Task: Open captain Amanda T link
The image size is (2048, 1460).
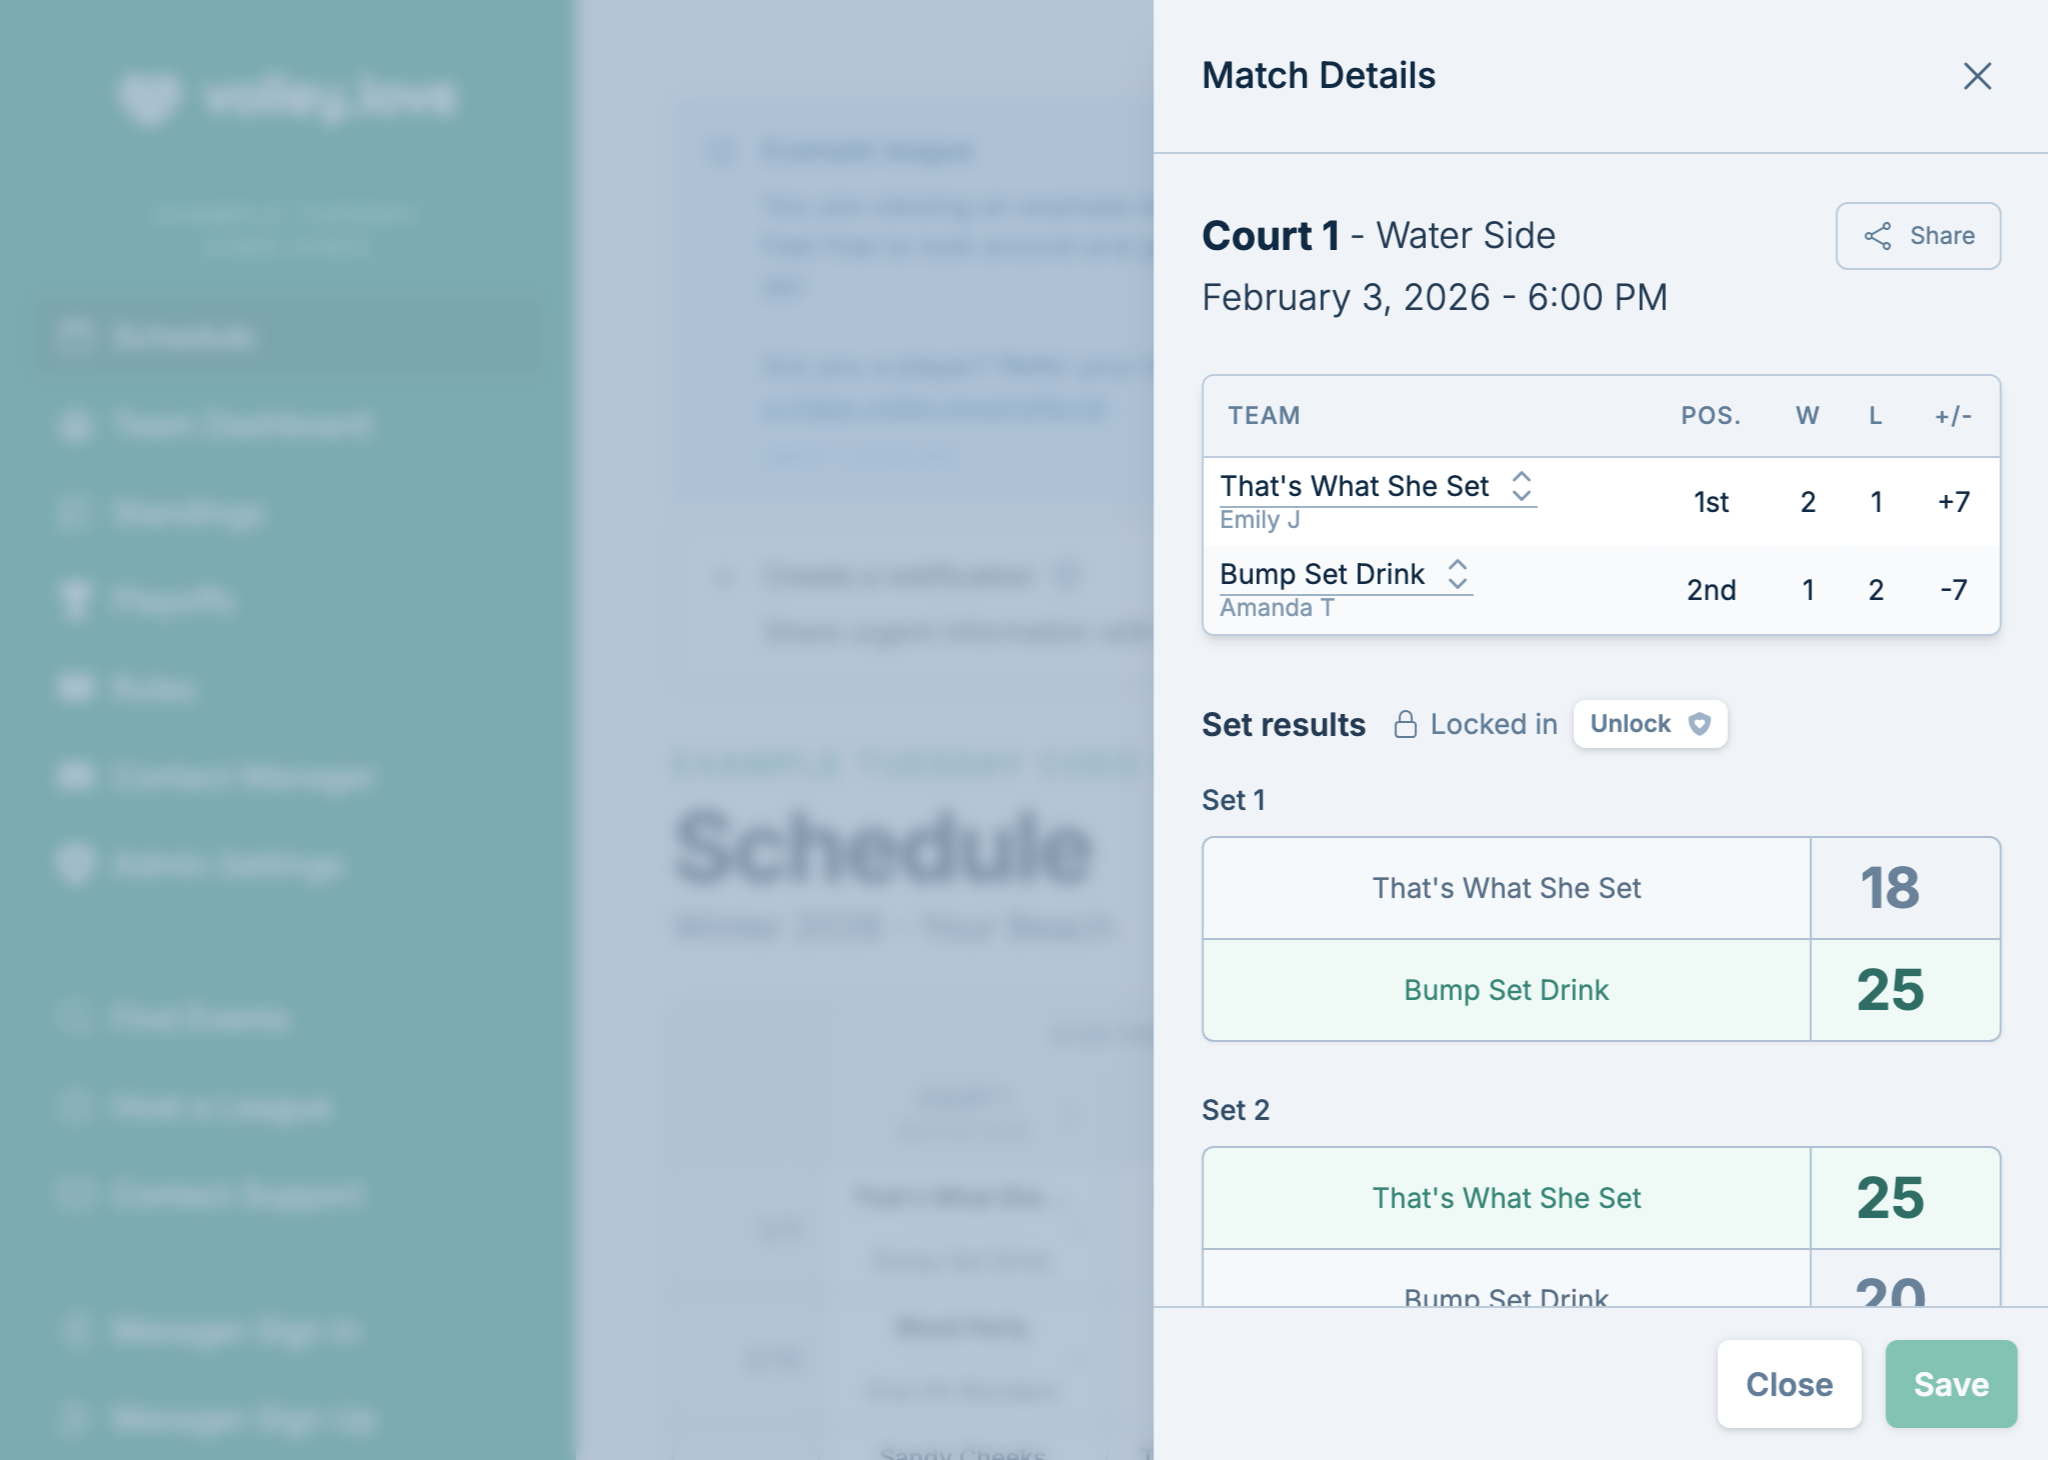Action: coord(1276,608)
